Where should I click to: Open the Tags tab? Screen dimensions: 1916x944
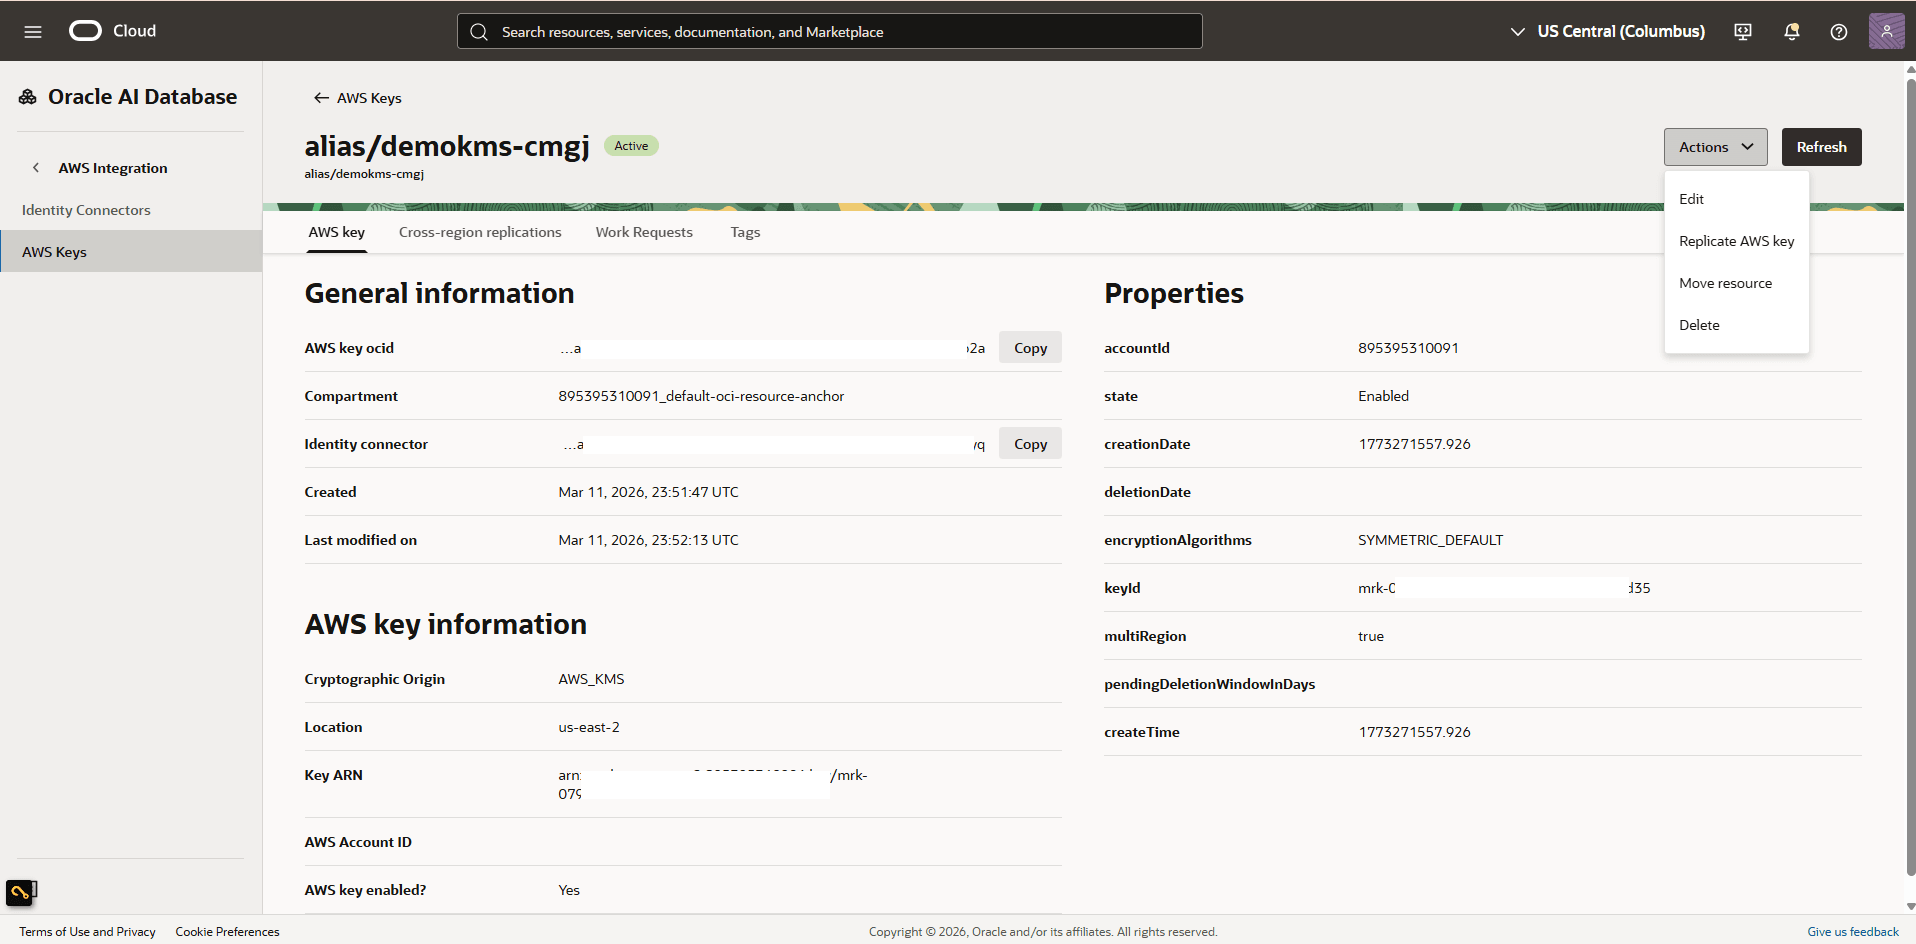pos(745,232)
